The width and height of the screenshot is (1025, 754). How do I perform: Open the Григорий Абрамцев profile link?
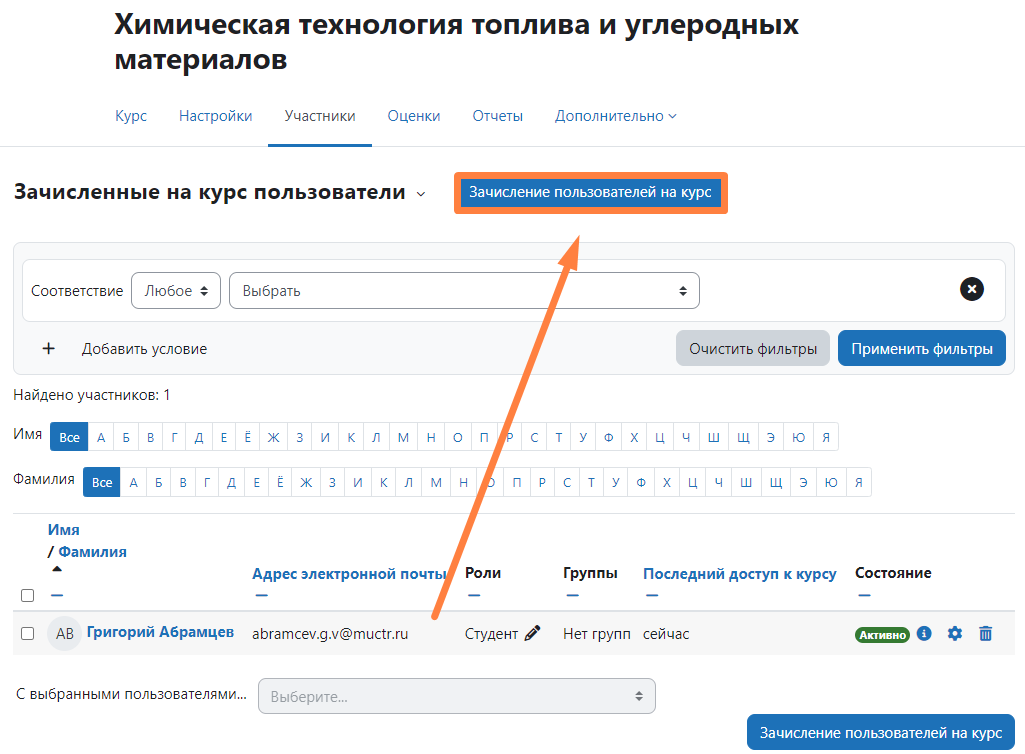click(x=160, y=632)
